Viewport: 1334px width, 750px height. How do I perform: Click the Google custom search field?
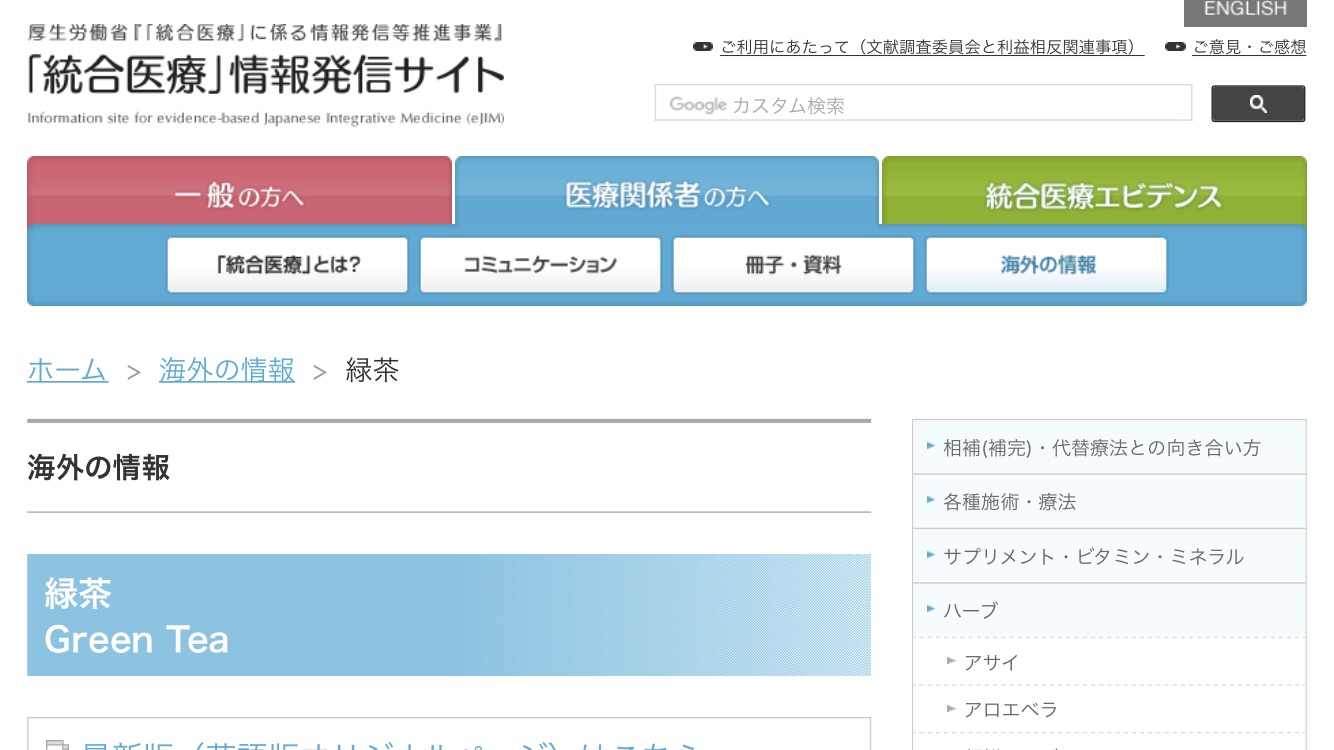[922, 104]
